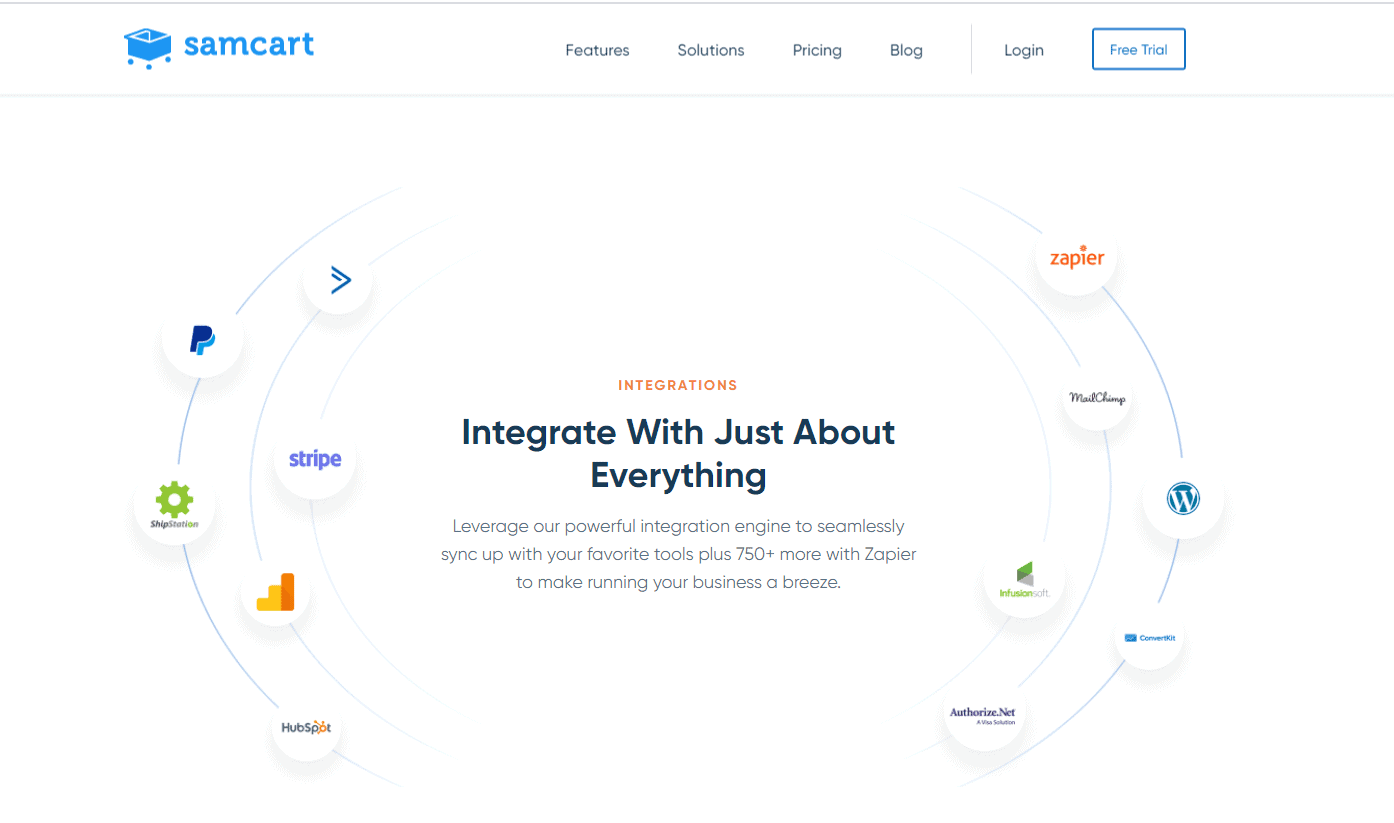
Task: Start a Free Trial button
Action: click(1139, 49)
